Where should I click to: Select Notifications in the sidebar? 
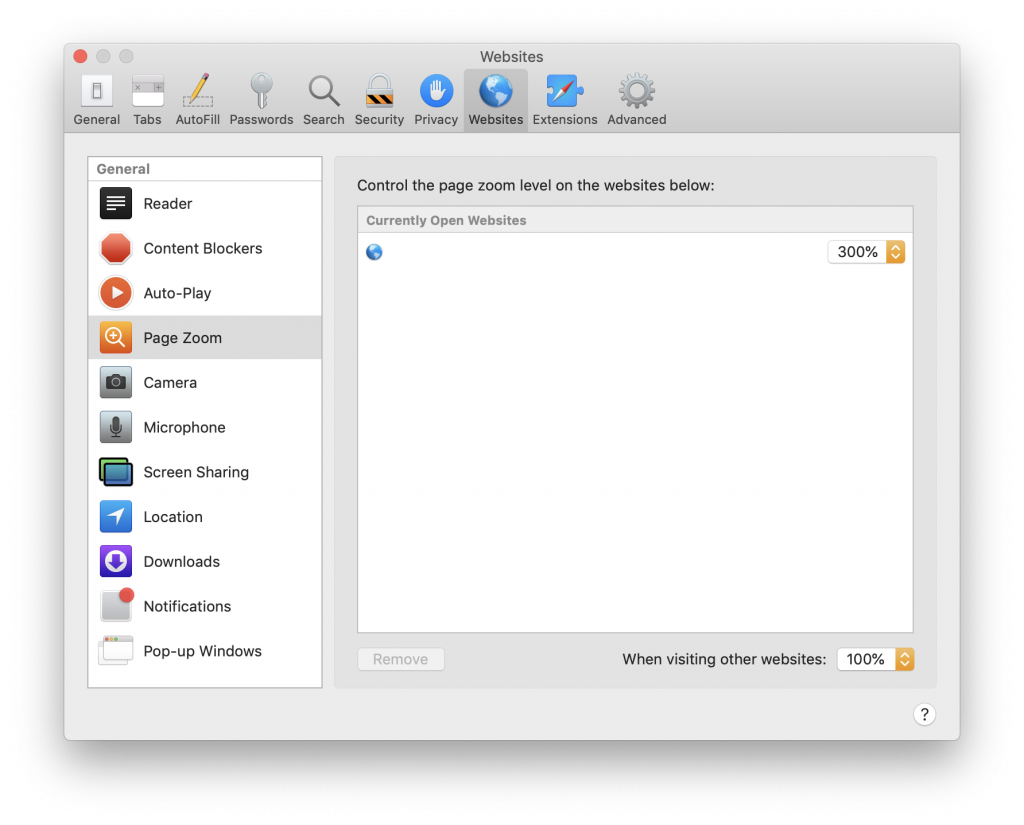click(x=205, y=606)
